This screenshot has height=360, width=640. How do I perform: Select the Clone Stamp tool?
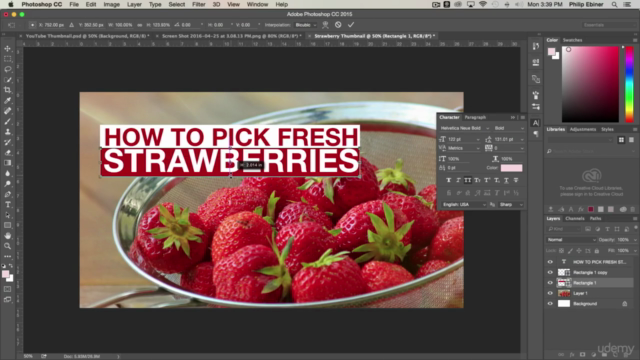pyautogui.click(x=7, y=132)
